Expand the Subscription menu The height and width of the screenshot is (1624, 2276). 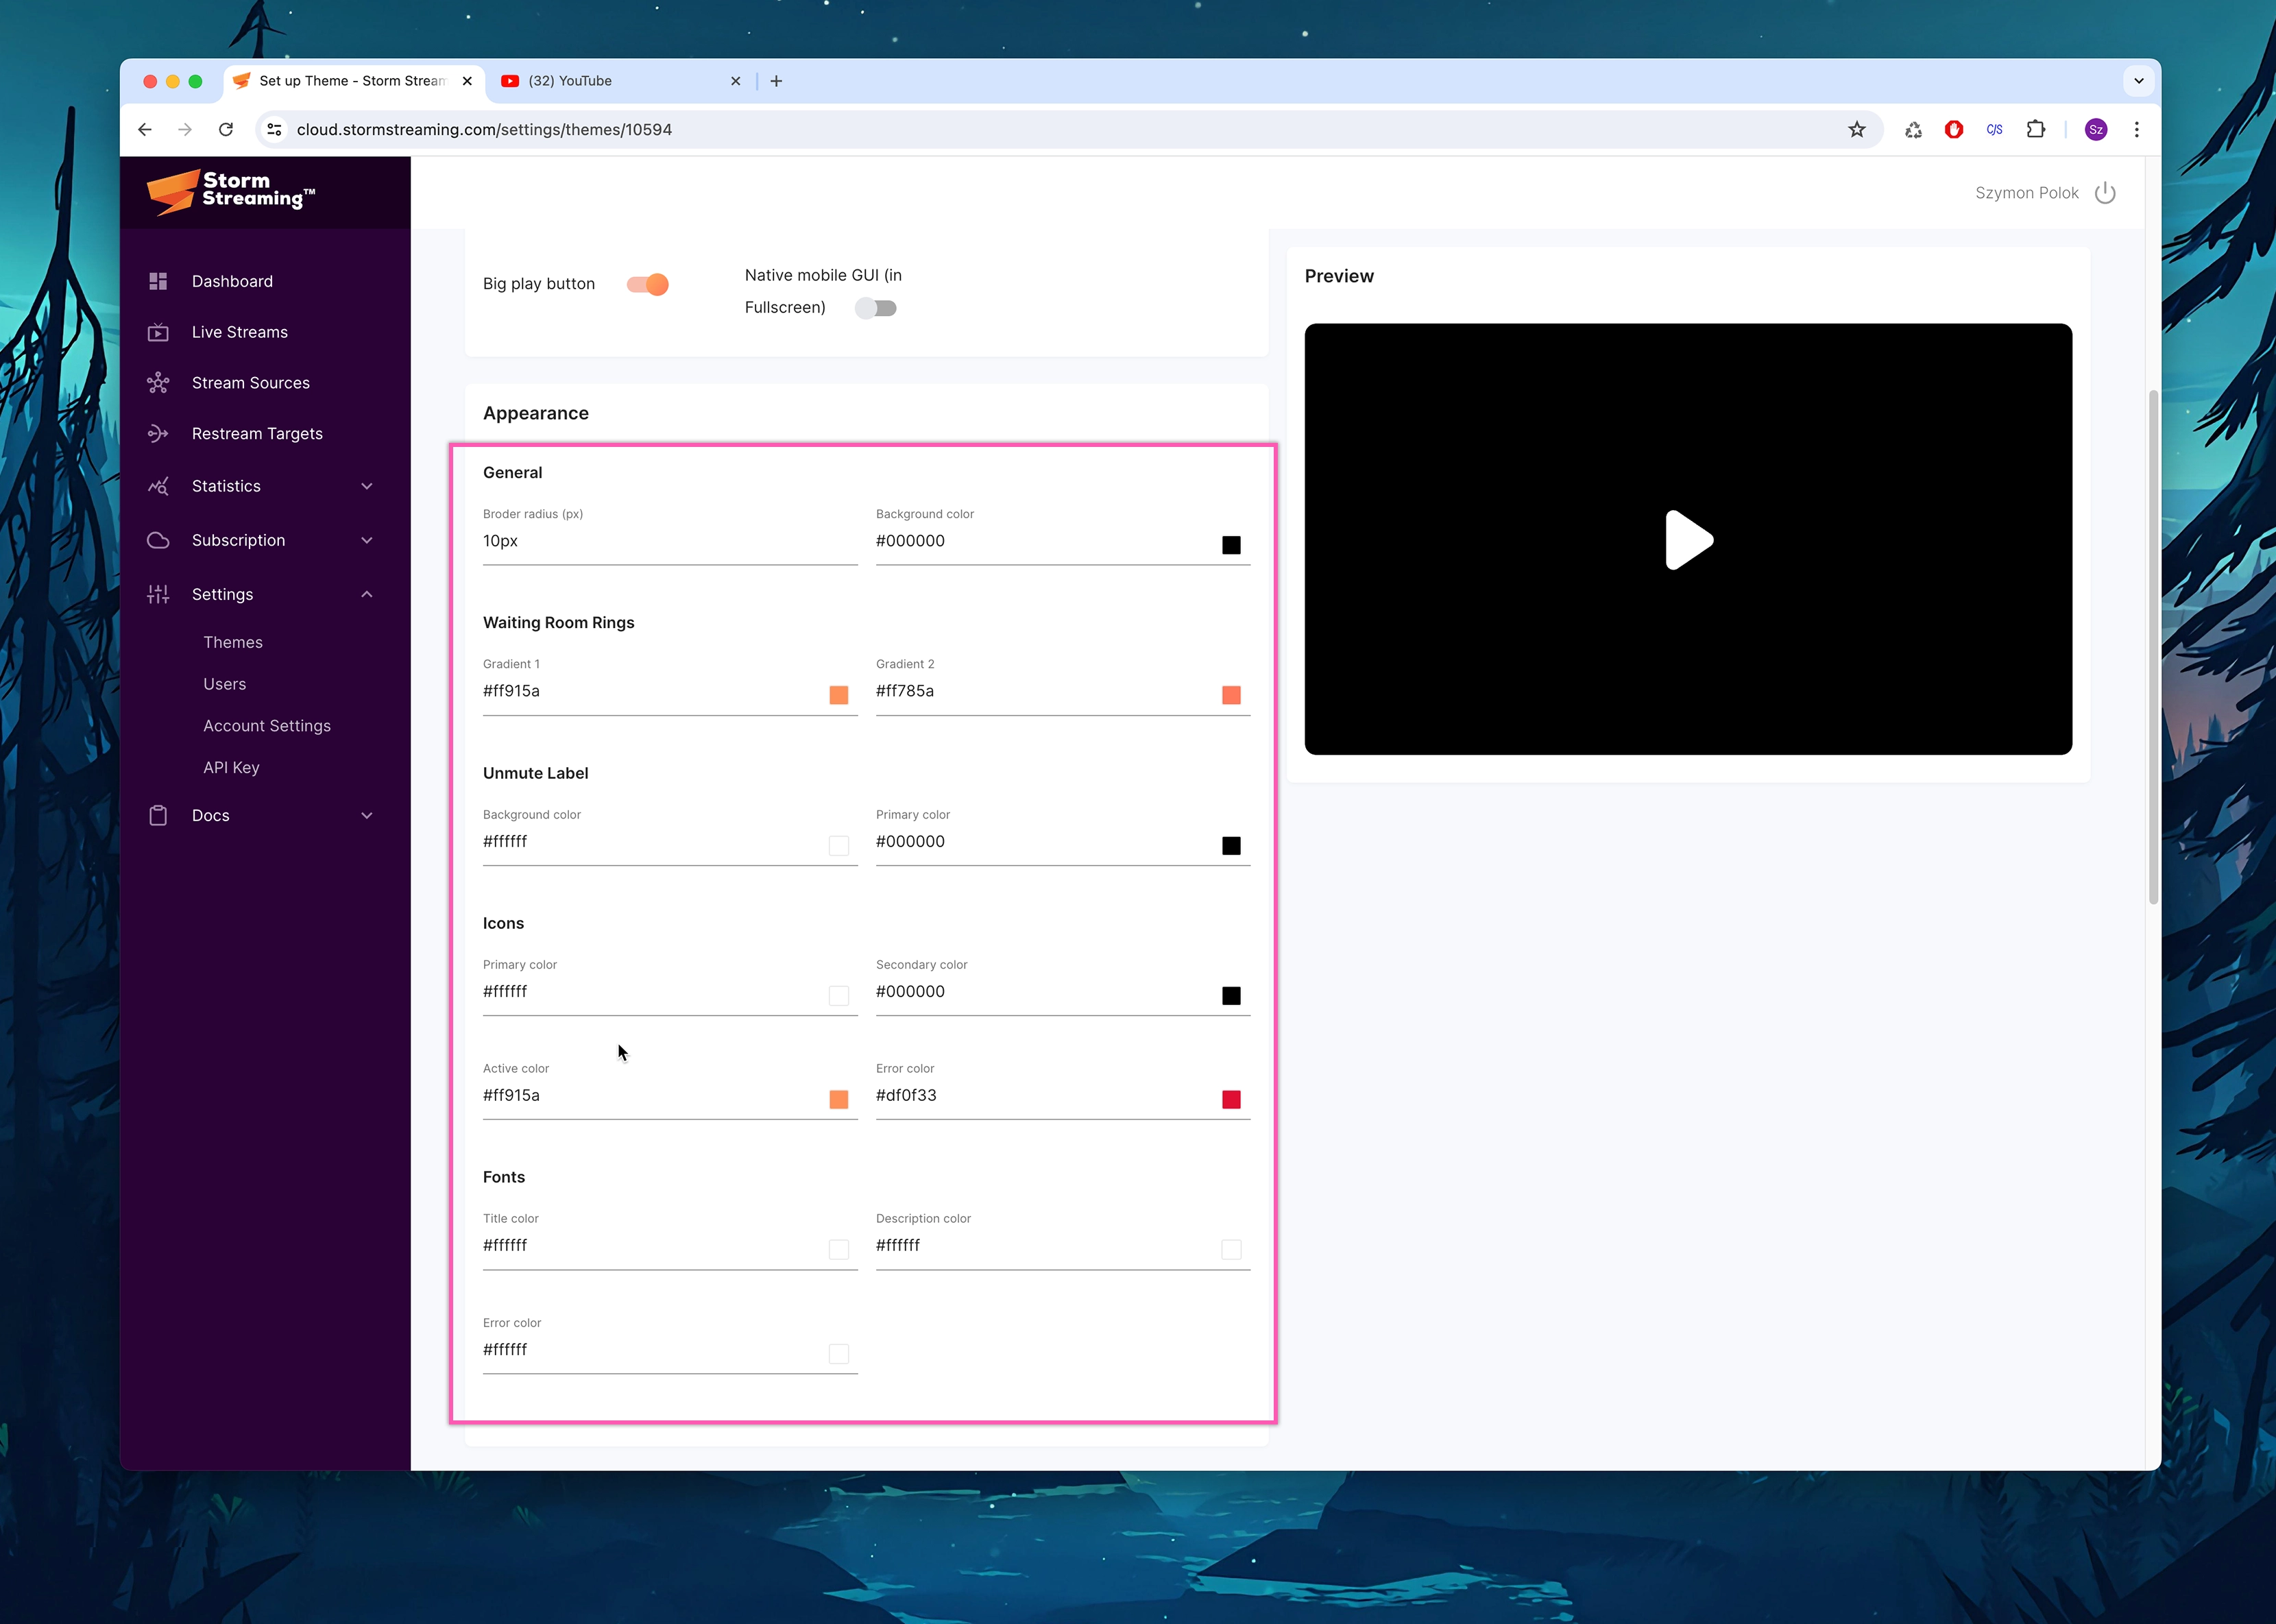[x=367, y=540]
